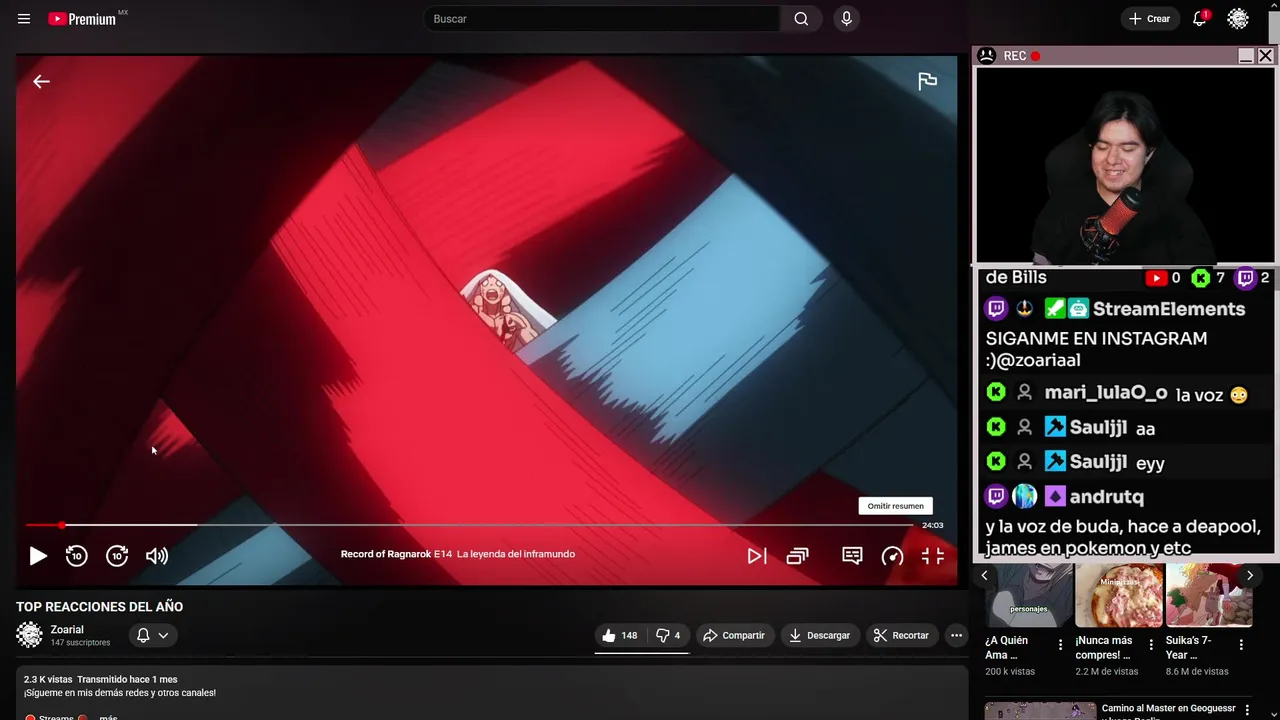Click the Kick viewer count icon in chat
Image resolution: width=1280 pixels, height=720 pixels.
click(1201, 278)
